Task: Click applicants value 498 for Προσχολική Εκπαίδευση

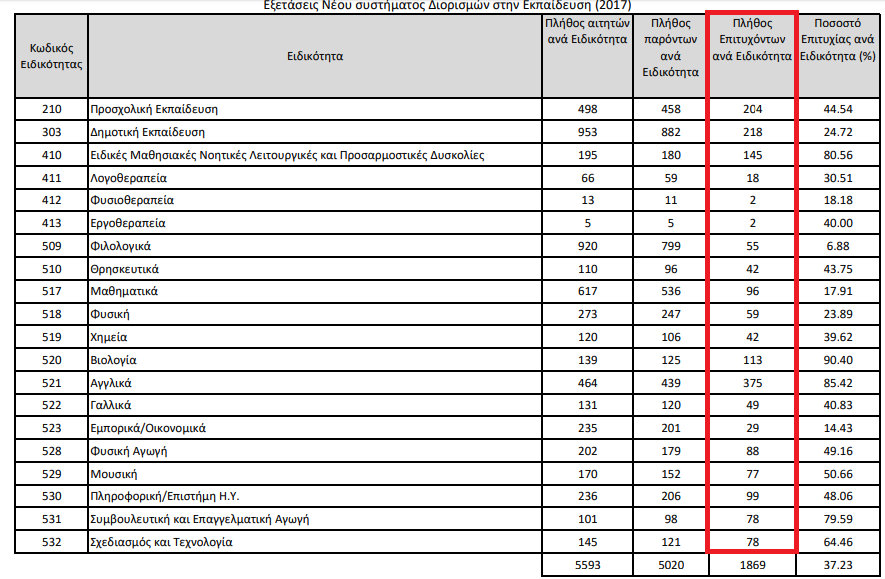Action: (x=588, y=109)
